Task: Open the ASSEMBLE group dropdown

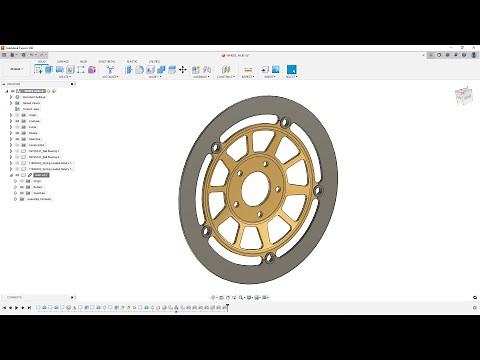Action: [201, 77]
